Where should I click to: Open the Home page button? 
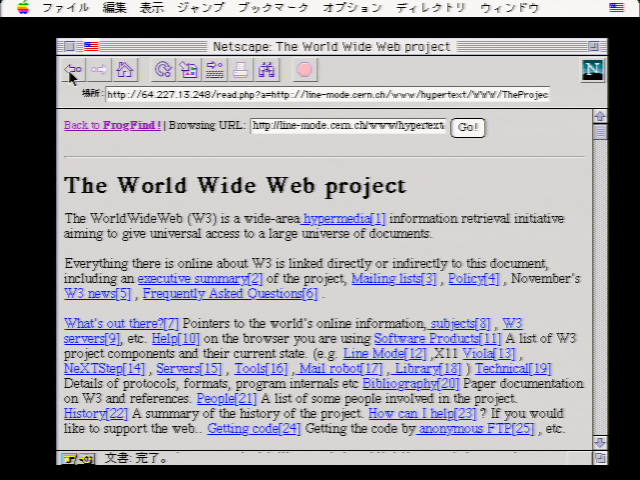pos(125,70)
